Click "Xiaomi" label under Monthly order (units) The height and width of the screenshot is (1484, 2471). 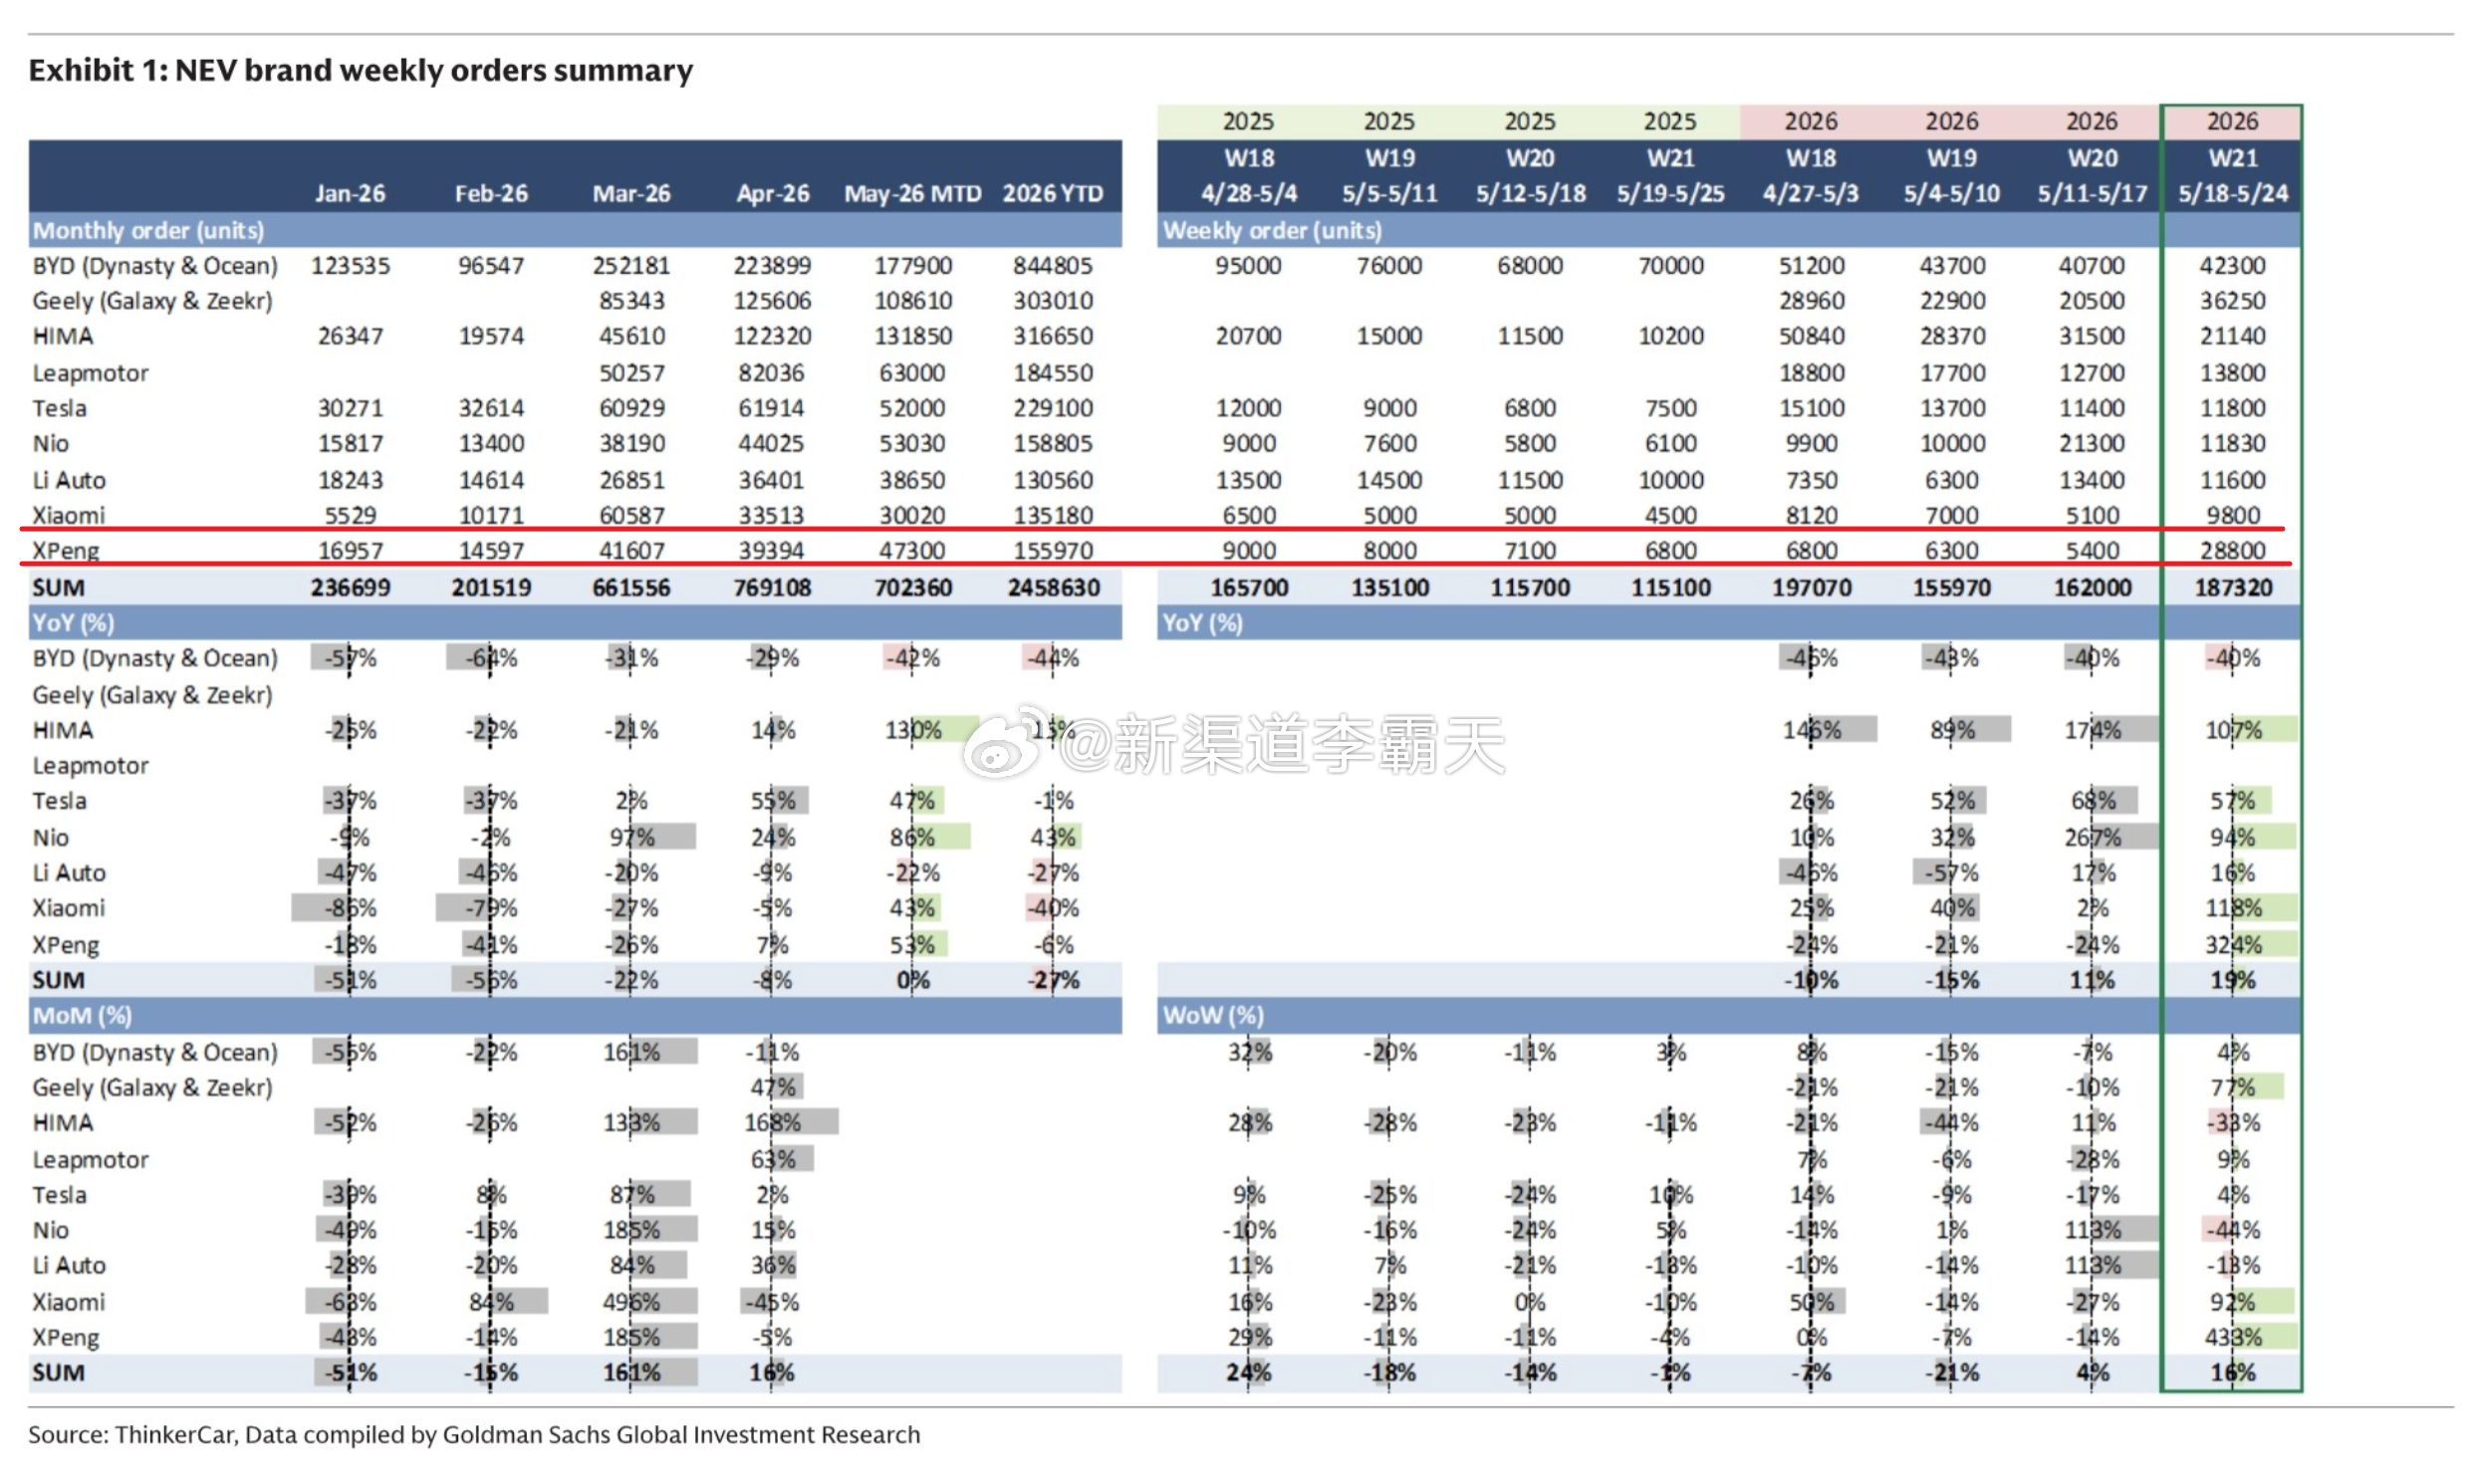tap(68, 515)
